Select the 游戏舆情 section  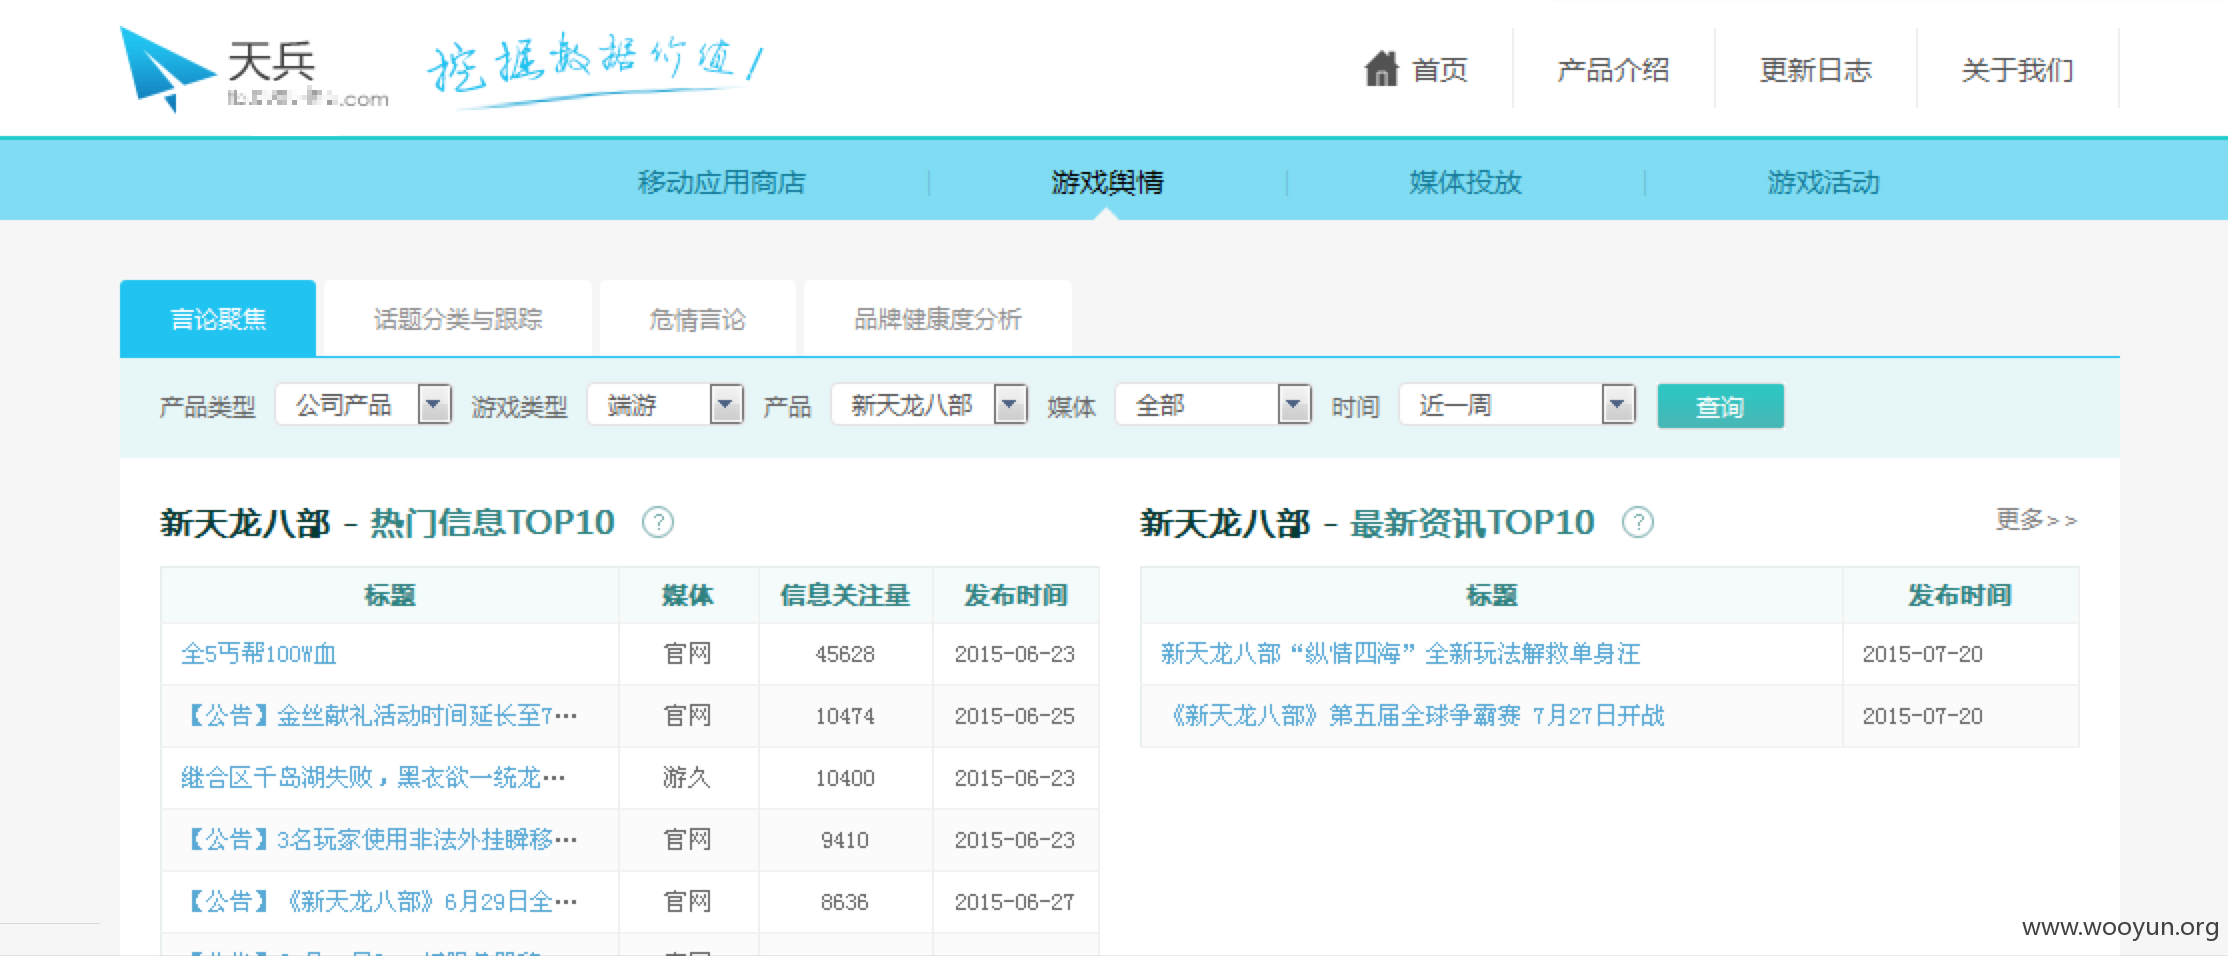click(x=1107, y=182)
